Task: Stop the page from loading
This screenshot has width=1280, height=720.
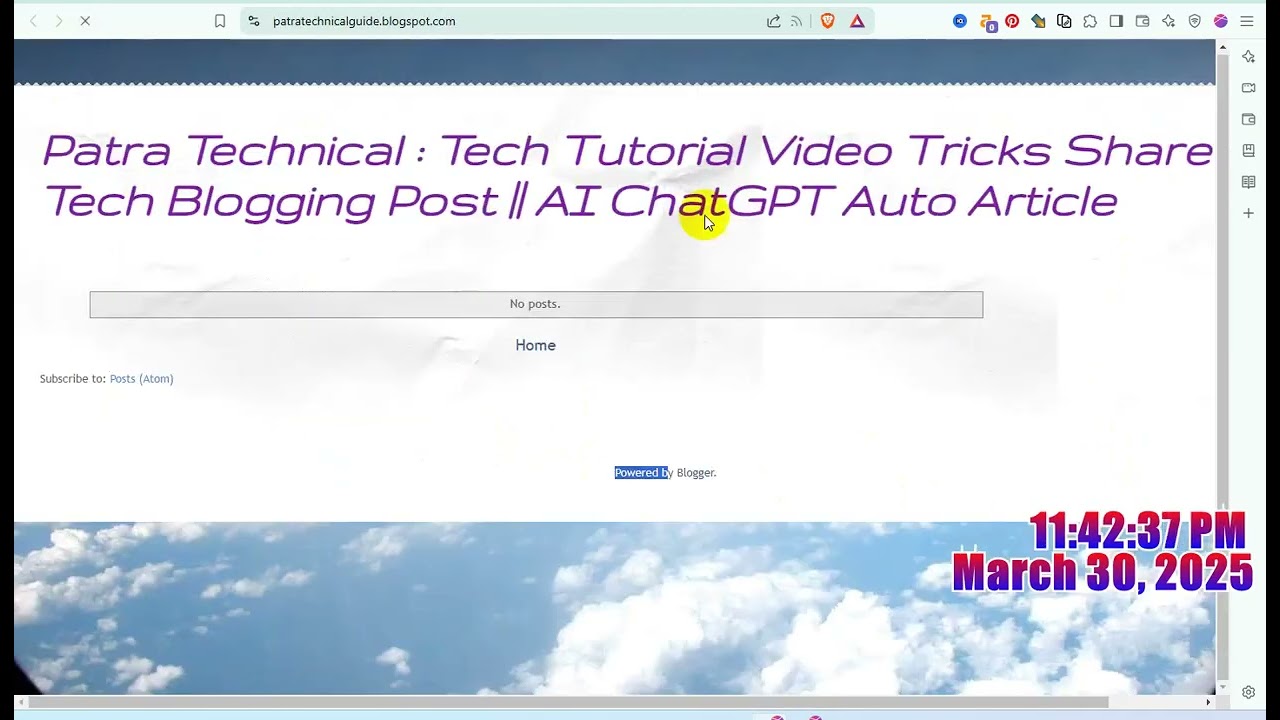Action: click(x=85, y=21)
